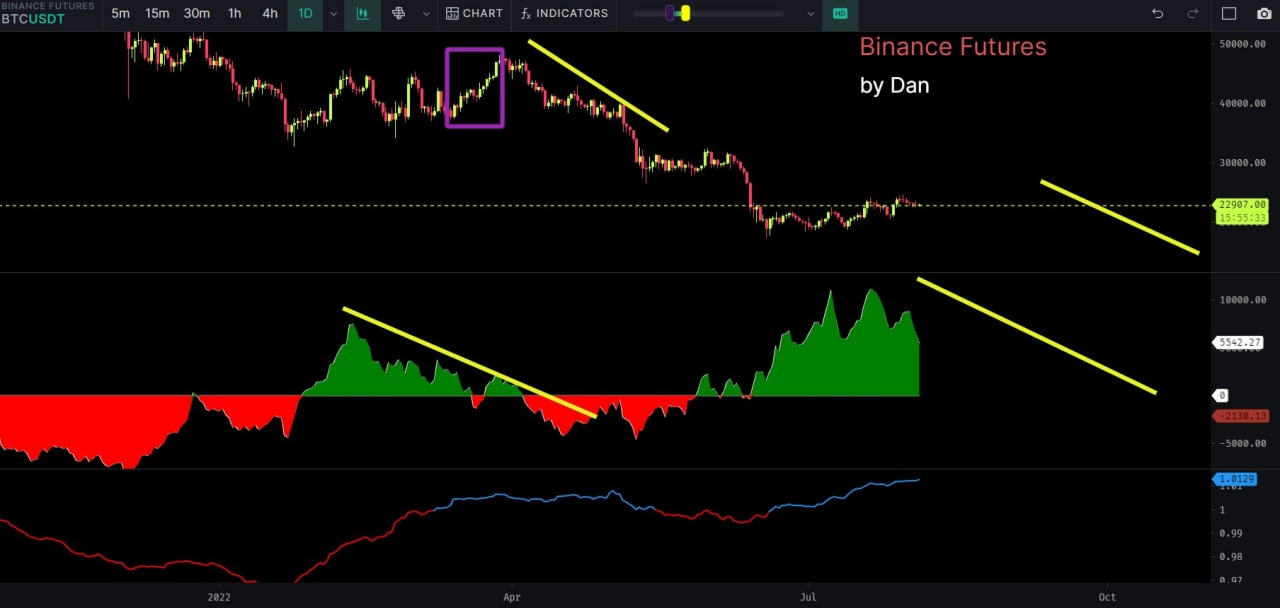Click the Apr label on the time axis
This screenshot has height=608, width=1280.
tap(512, 597)
